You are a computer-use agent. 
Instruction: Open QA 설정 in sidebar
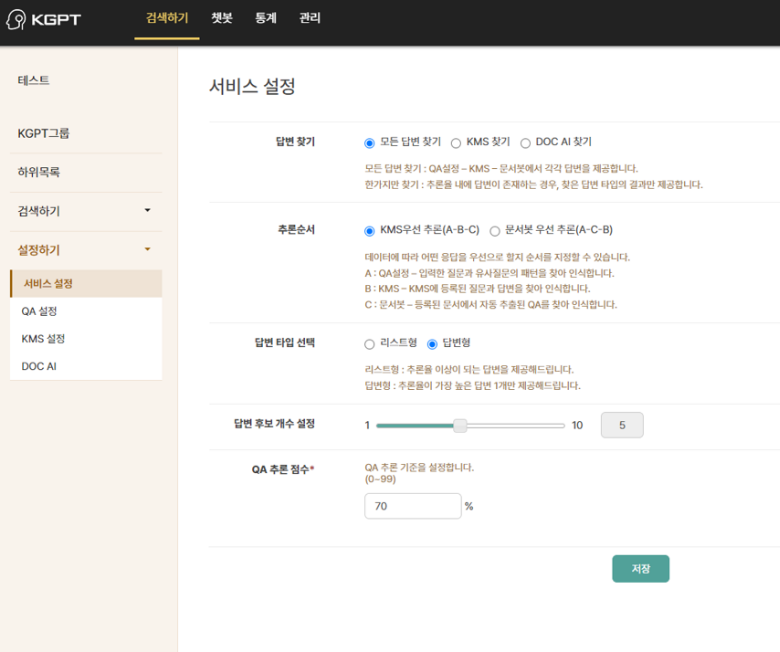(40, 311)
